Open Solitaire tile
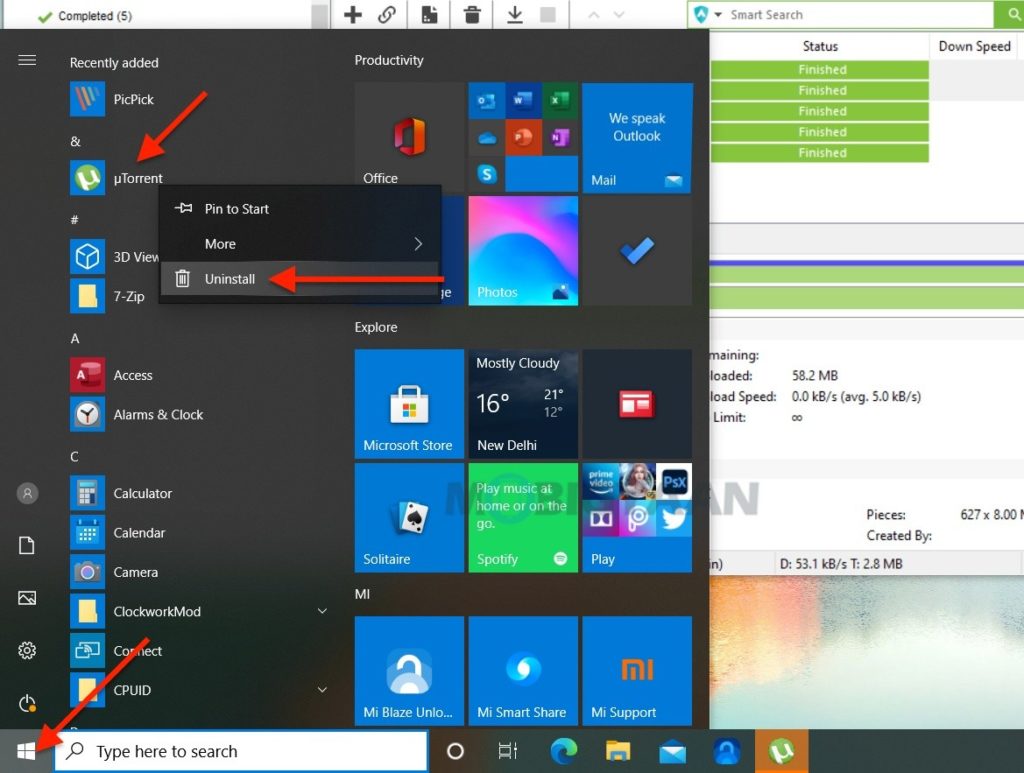The height and width of the screenshot is (773, 1024). pyautogui.click(x=409, y=518)
